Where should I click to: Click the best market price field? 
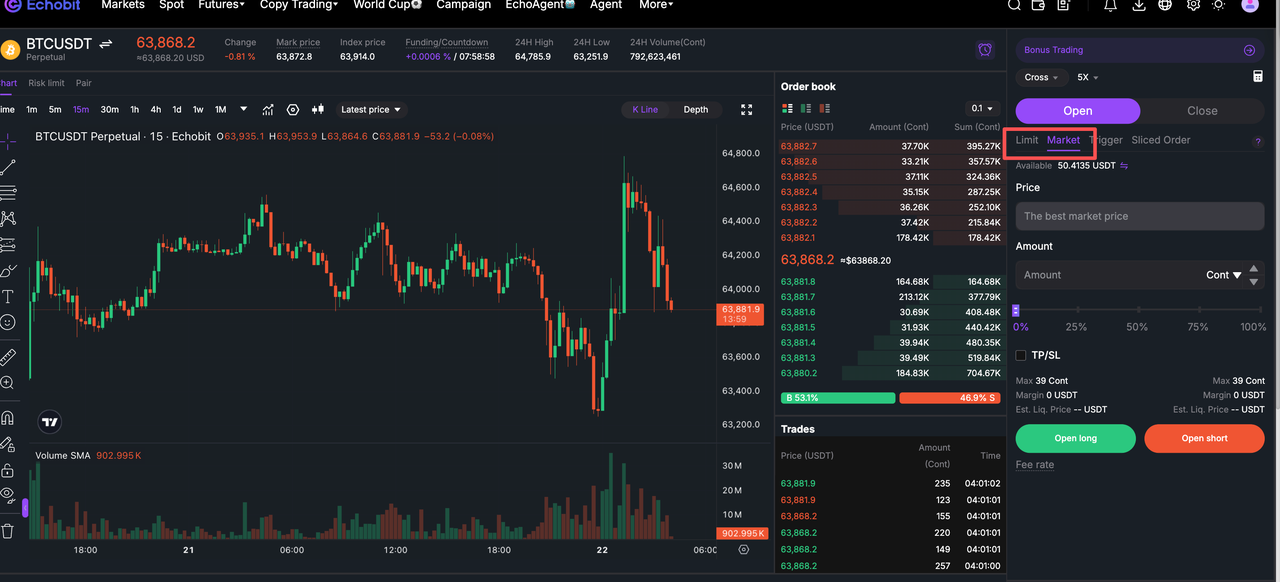pyautogui.click(x=1140, y=216)
